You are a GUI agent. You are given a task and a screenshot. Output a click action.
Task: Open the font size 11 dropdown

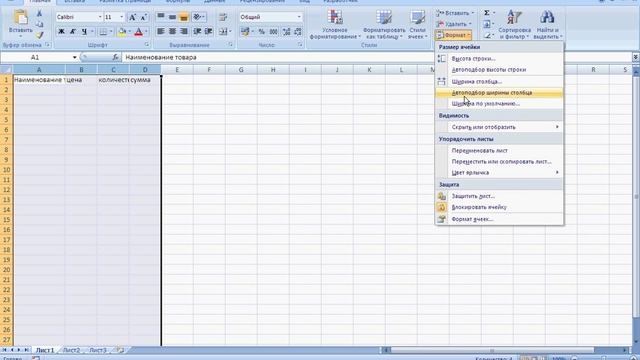pyautogui.click(x=122, y=17)
